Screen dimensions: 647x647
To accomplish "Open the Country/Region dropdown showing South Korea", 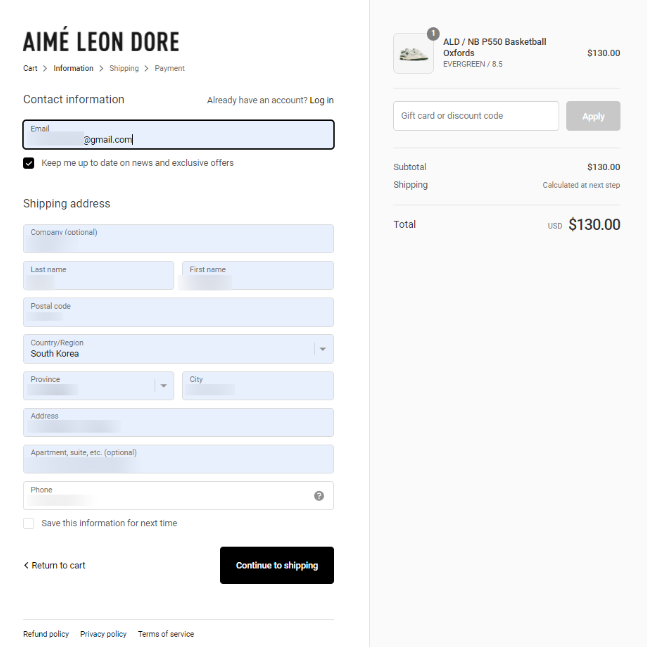I will point(178,349).
